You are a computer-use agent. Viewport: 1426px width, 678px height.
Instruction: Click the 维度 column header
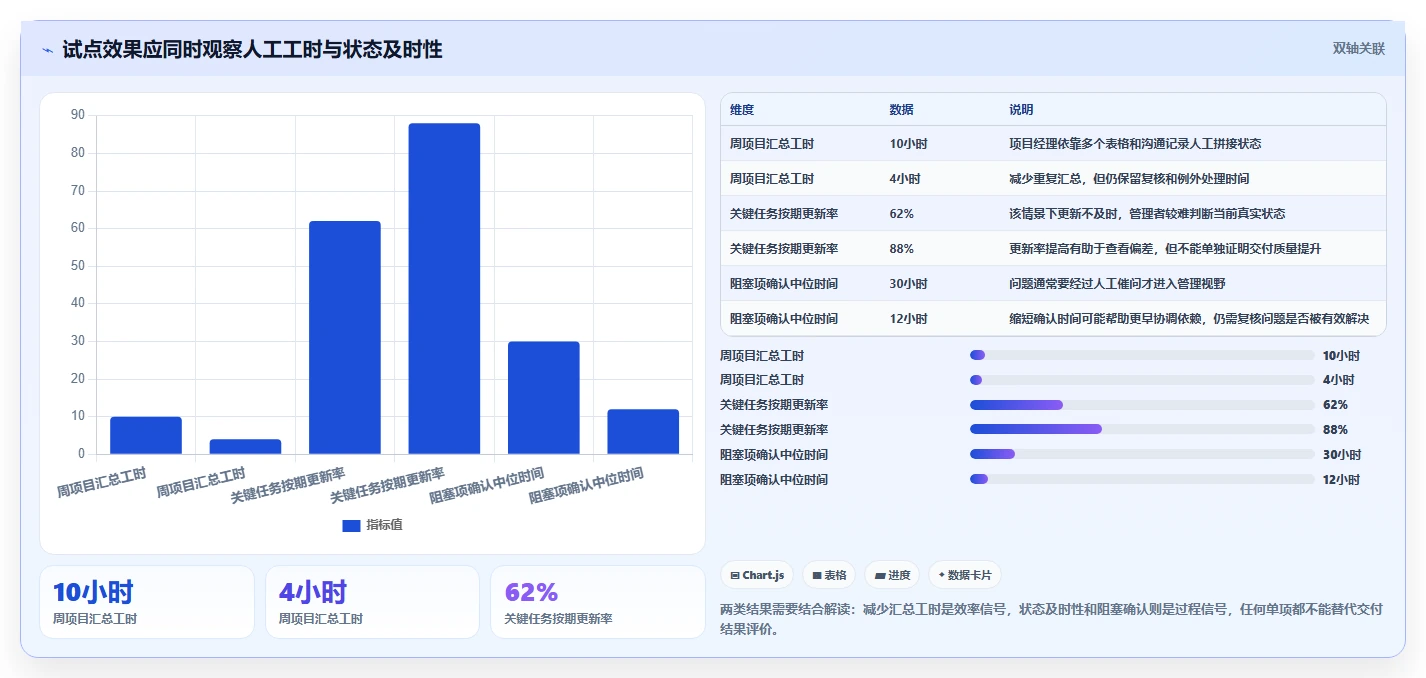[x=742, y=109]
